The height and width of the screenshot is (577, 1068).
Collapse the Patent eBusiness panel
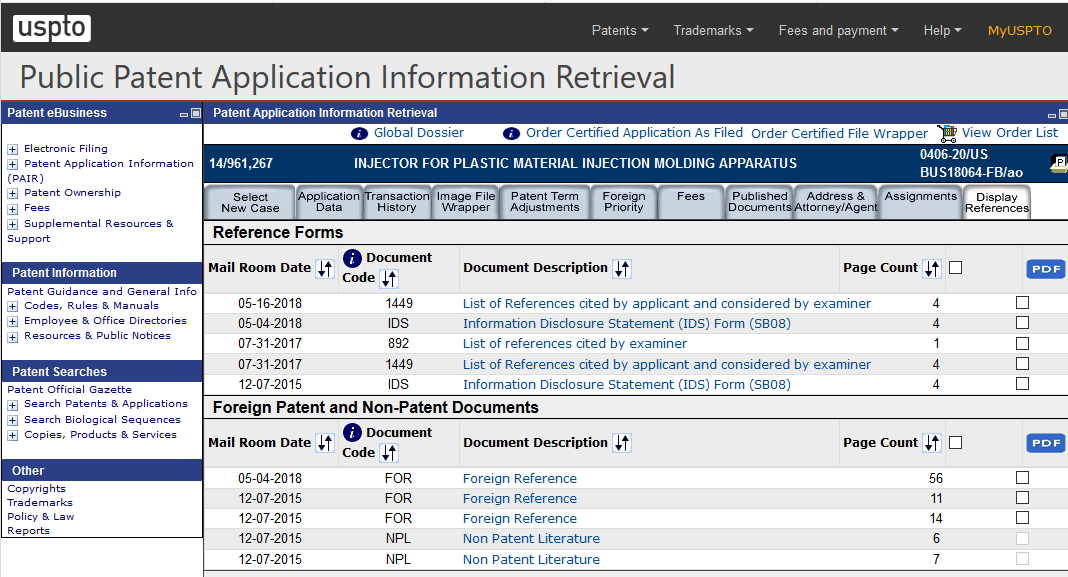pyautogui.click(x=182, y=113)
